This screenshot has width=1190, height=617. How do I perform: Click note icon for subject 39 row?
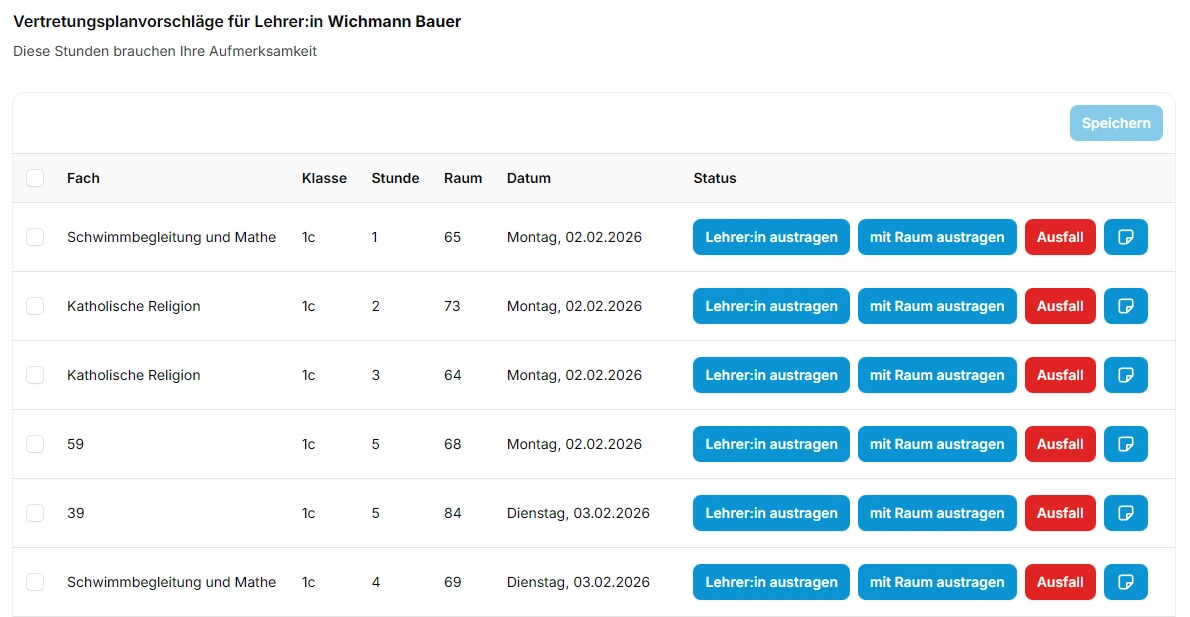pyautogui.click(x=1125, y=513)
